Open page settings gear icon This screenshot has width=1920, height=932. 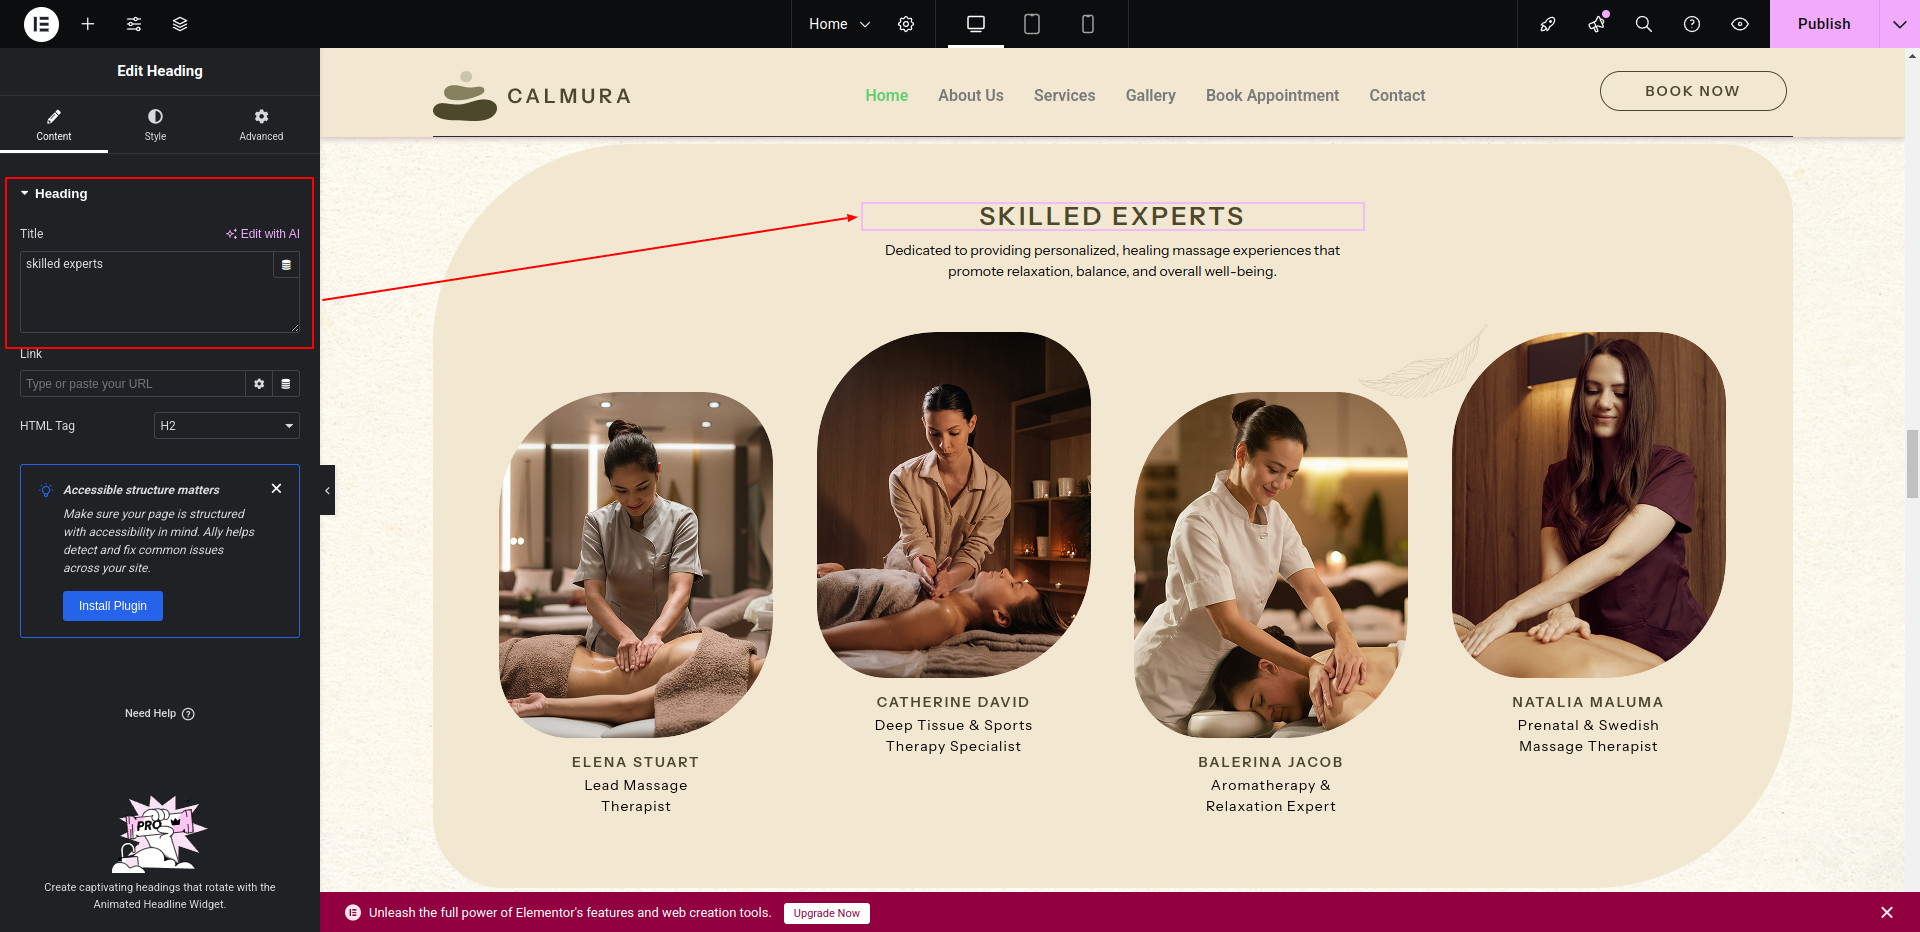tap(906, 24)
